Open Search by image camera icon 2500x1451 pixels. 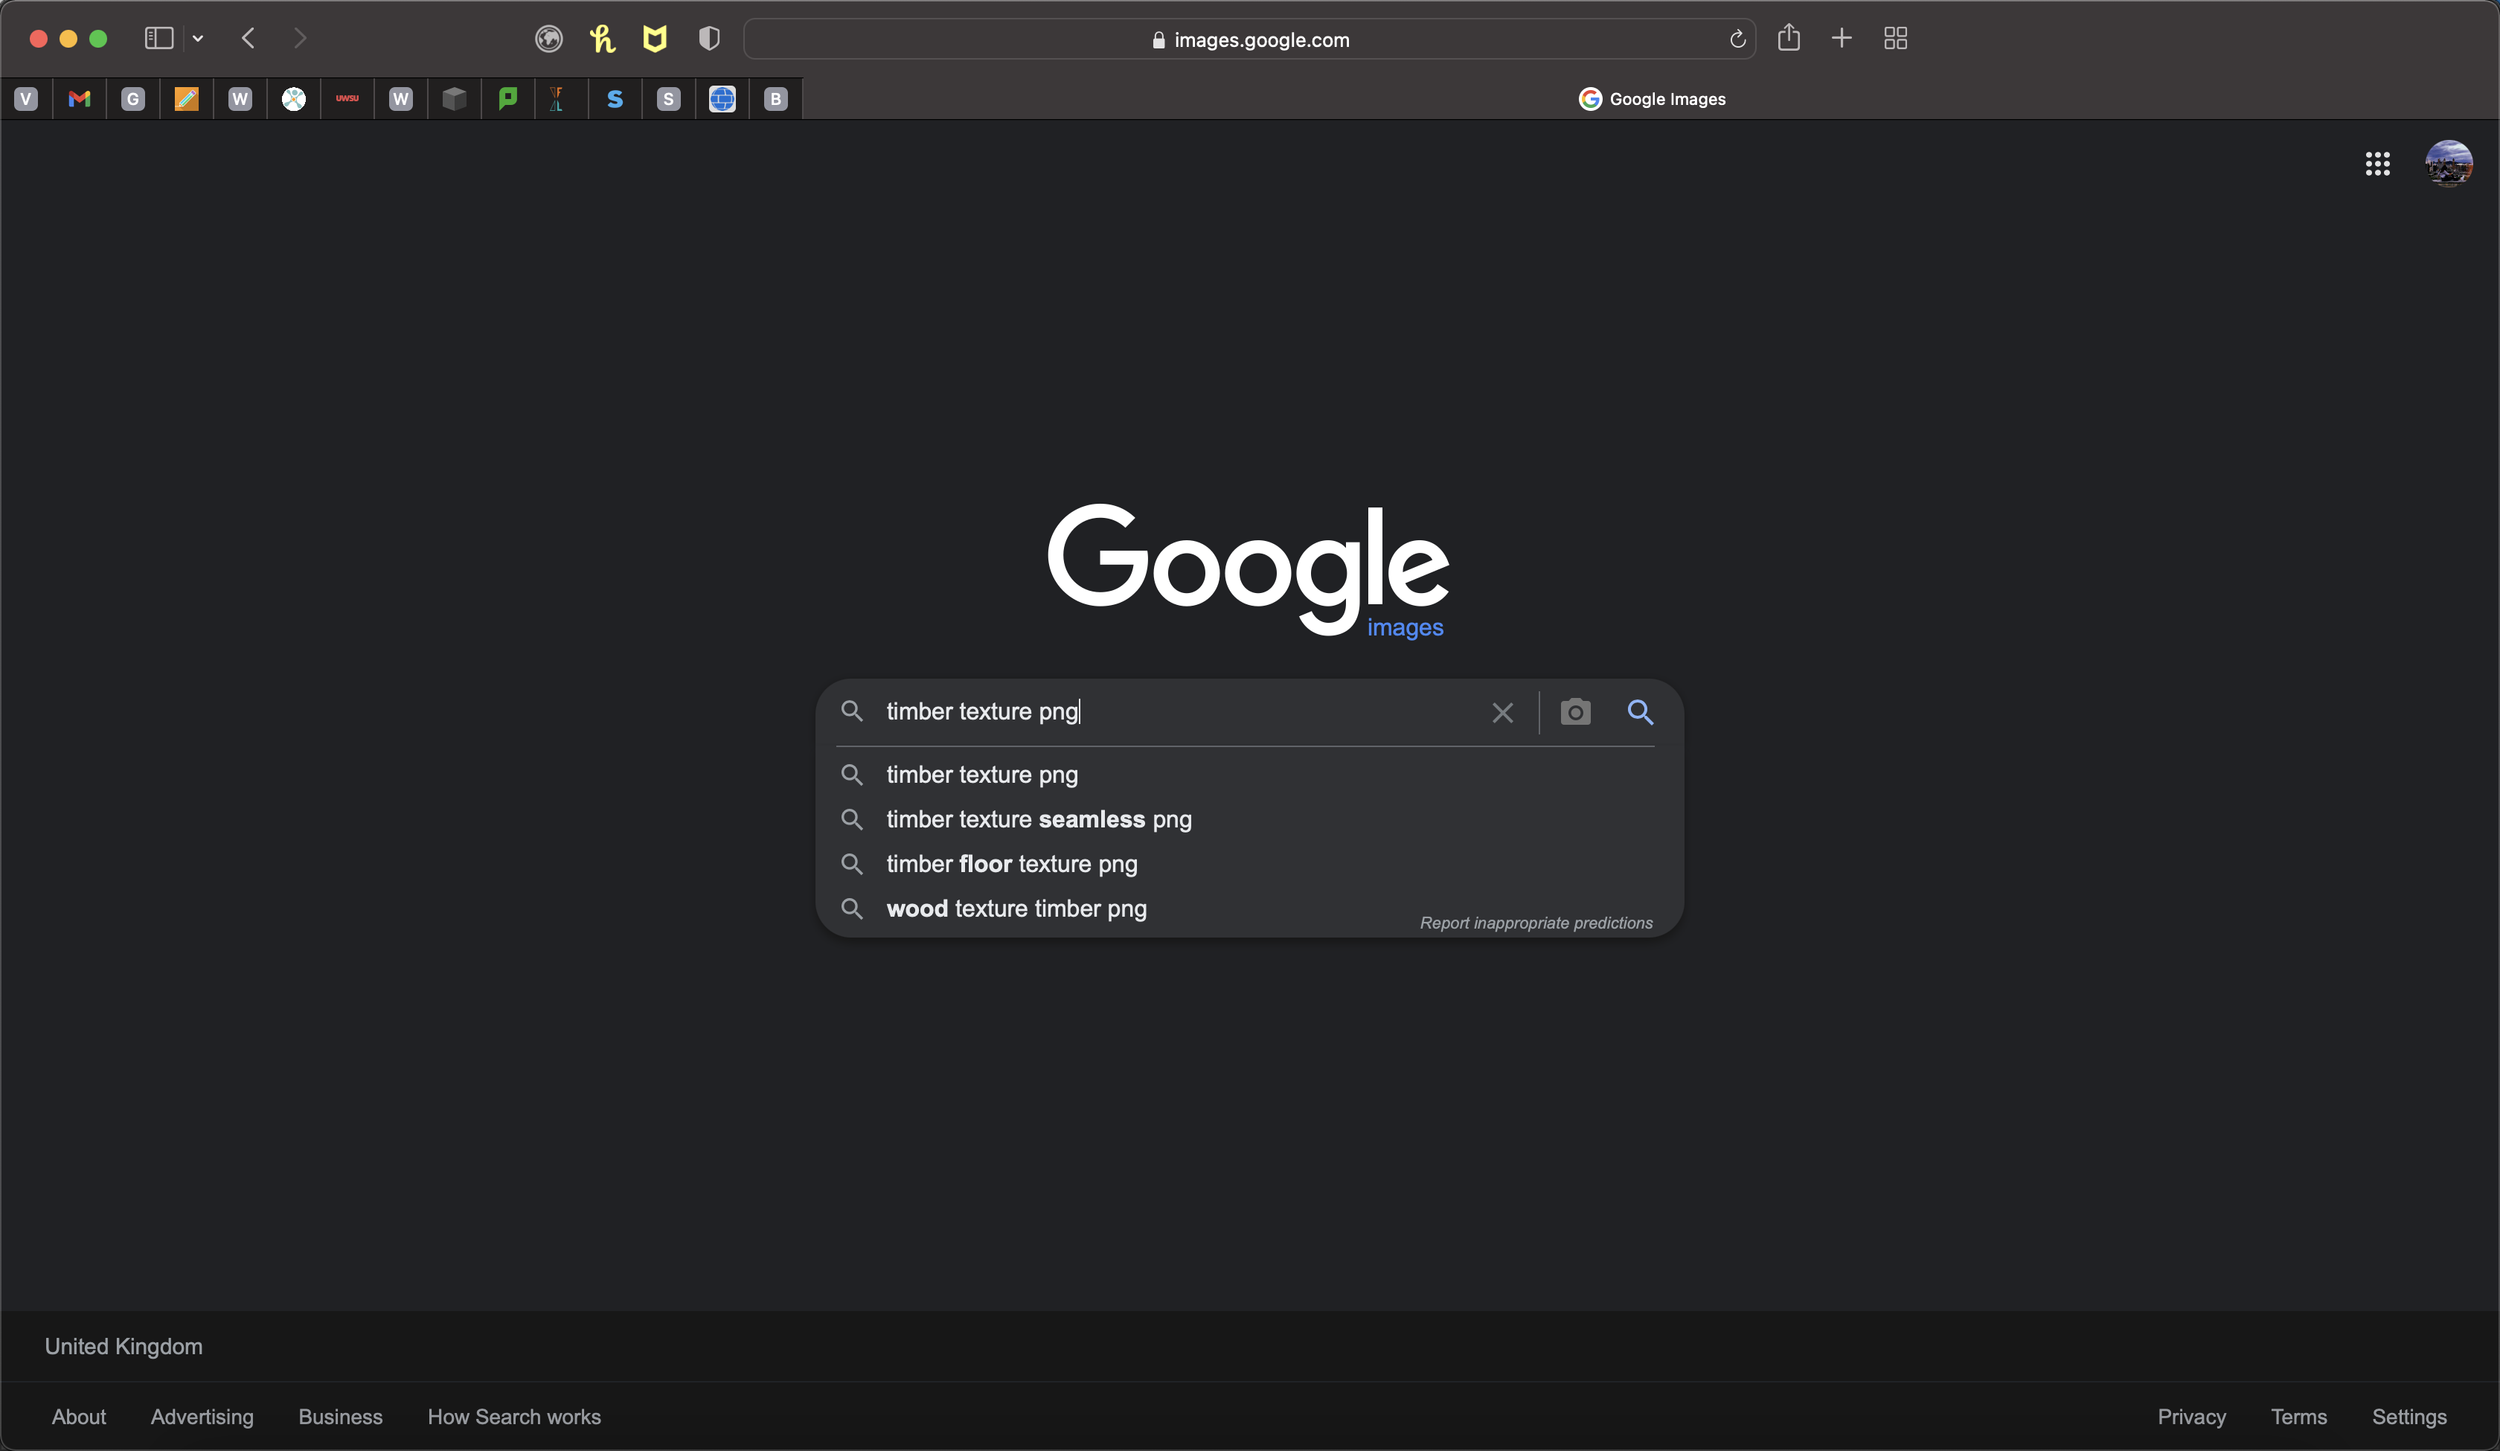click(1575, 712)
